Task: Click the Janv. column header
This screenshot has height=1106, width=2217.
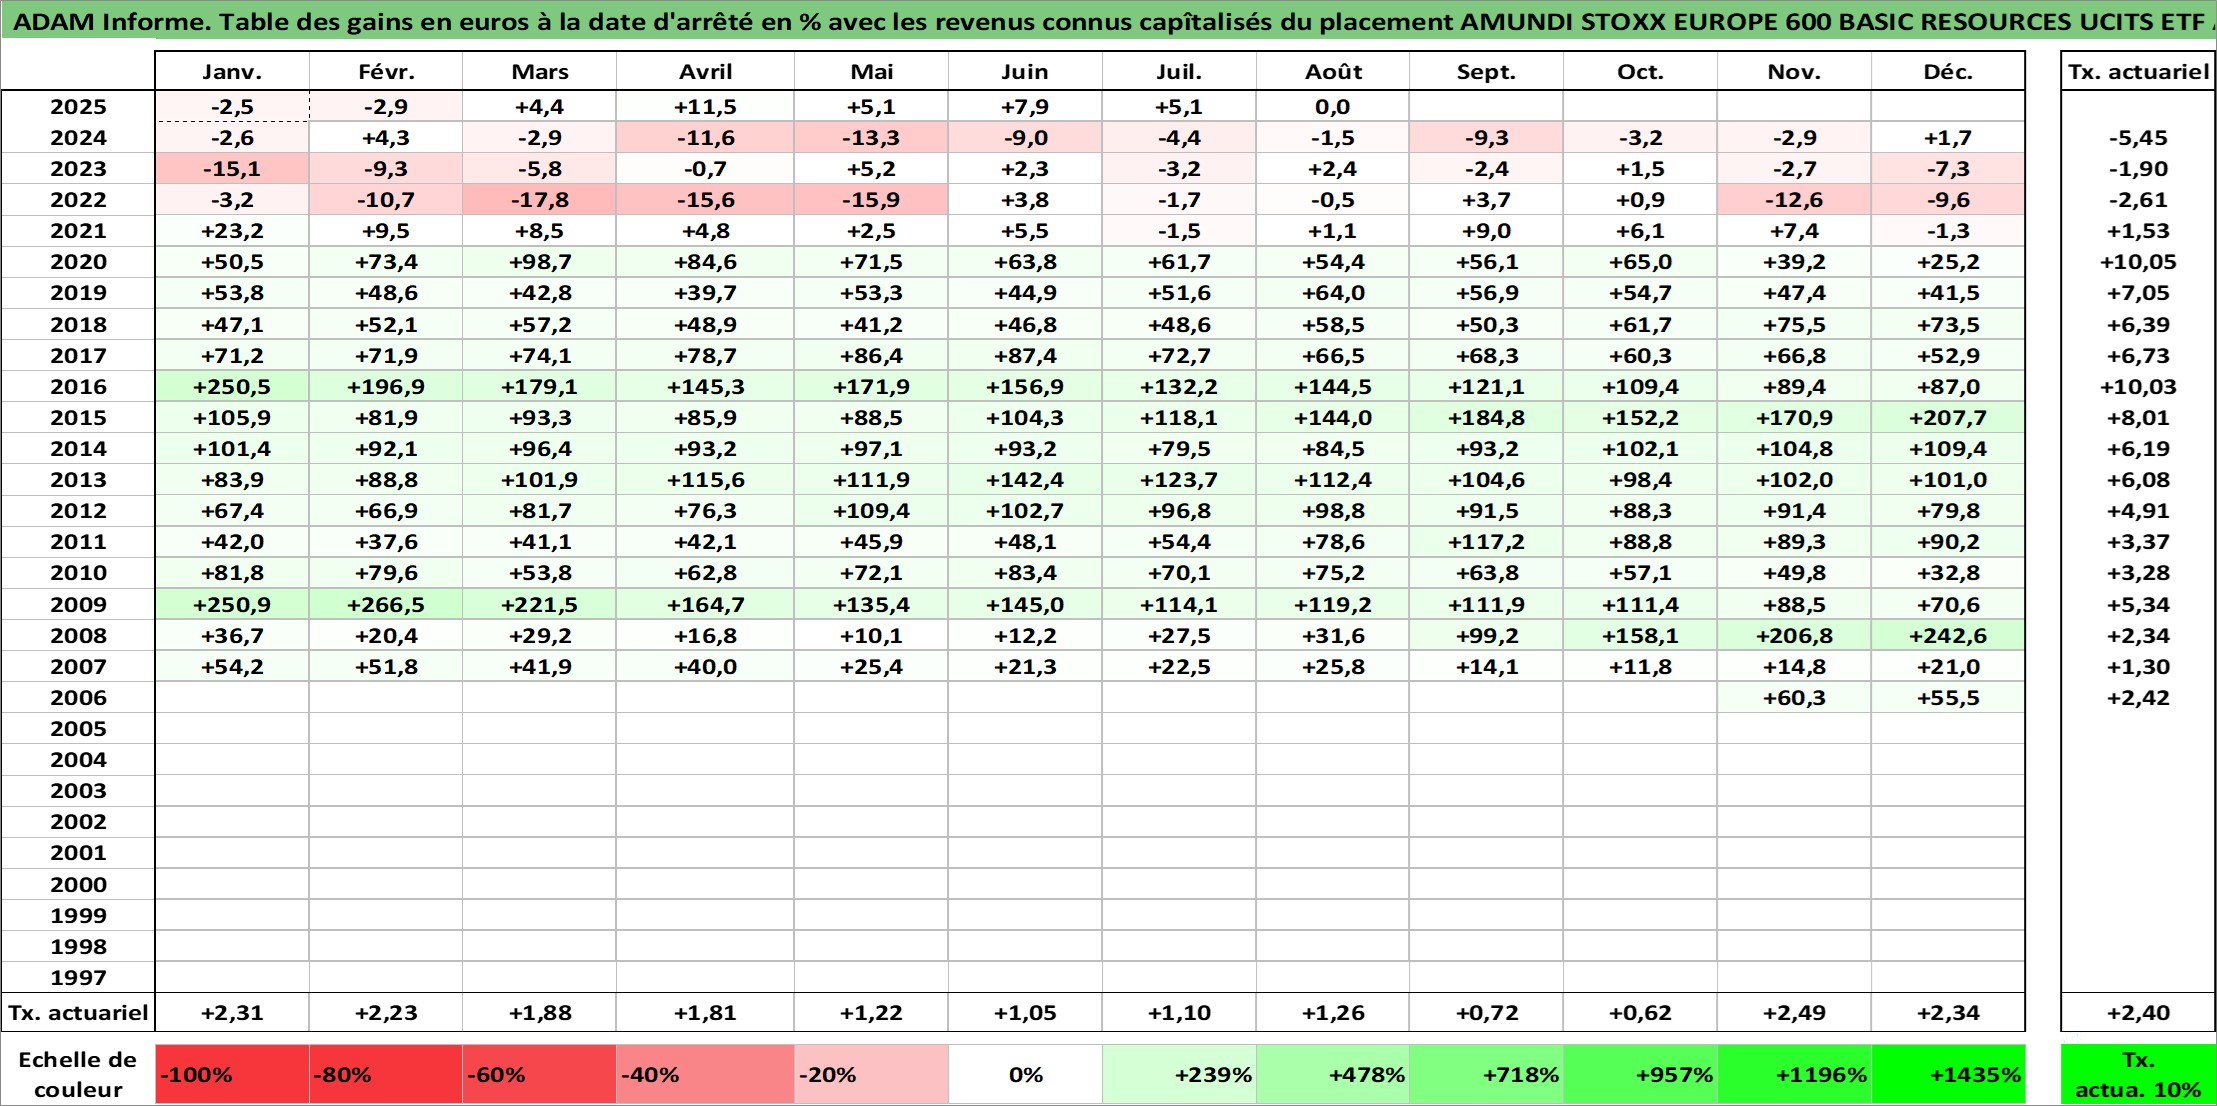Action: [232, 72]
